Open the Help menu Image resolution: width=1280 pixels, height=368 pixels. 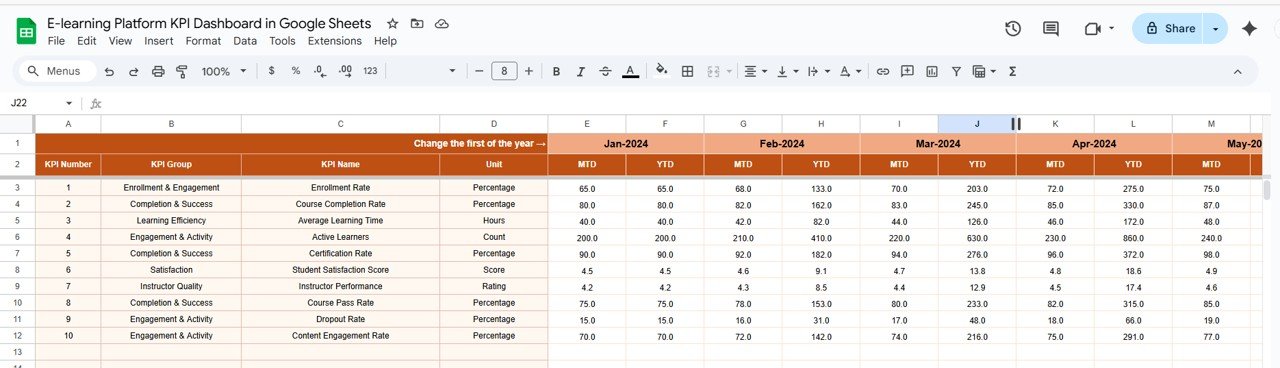[385, 41]
